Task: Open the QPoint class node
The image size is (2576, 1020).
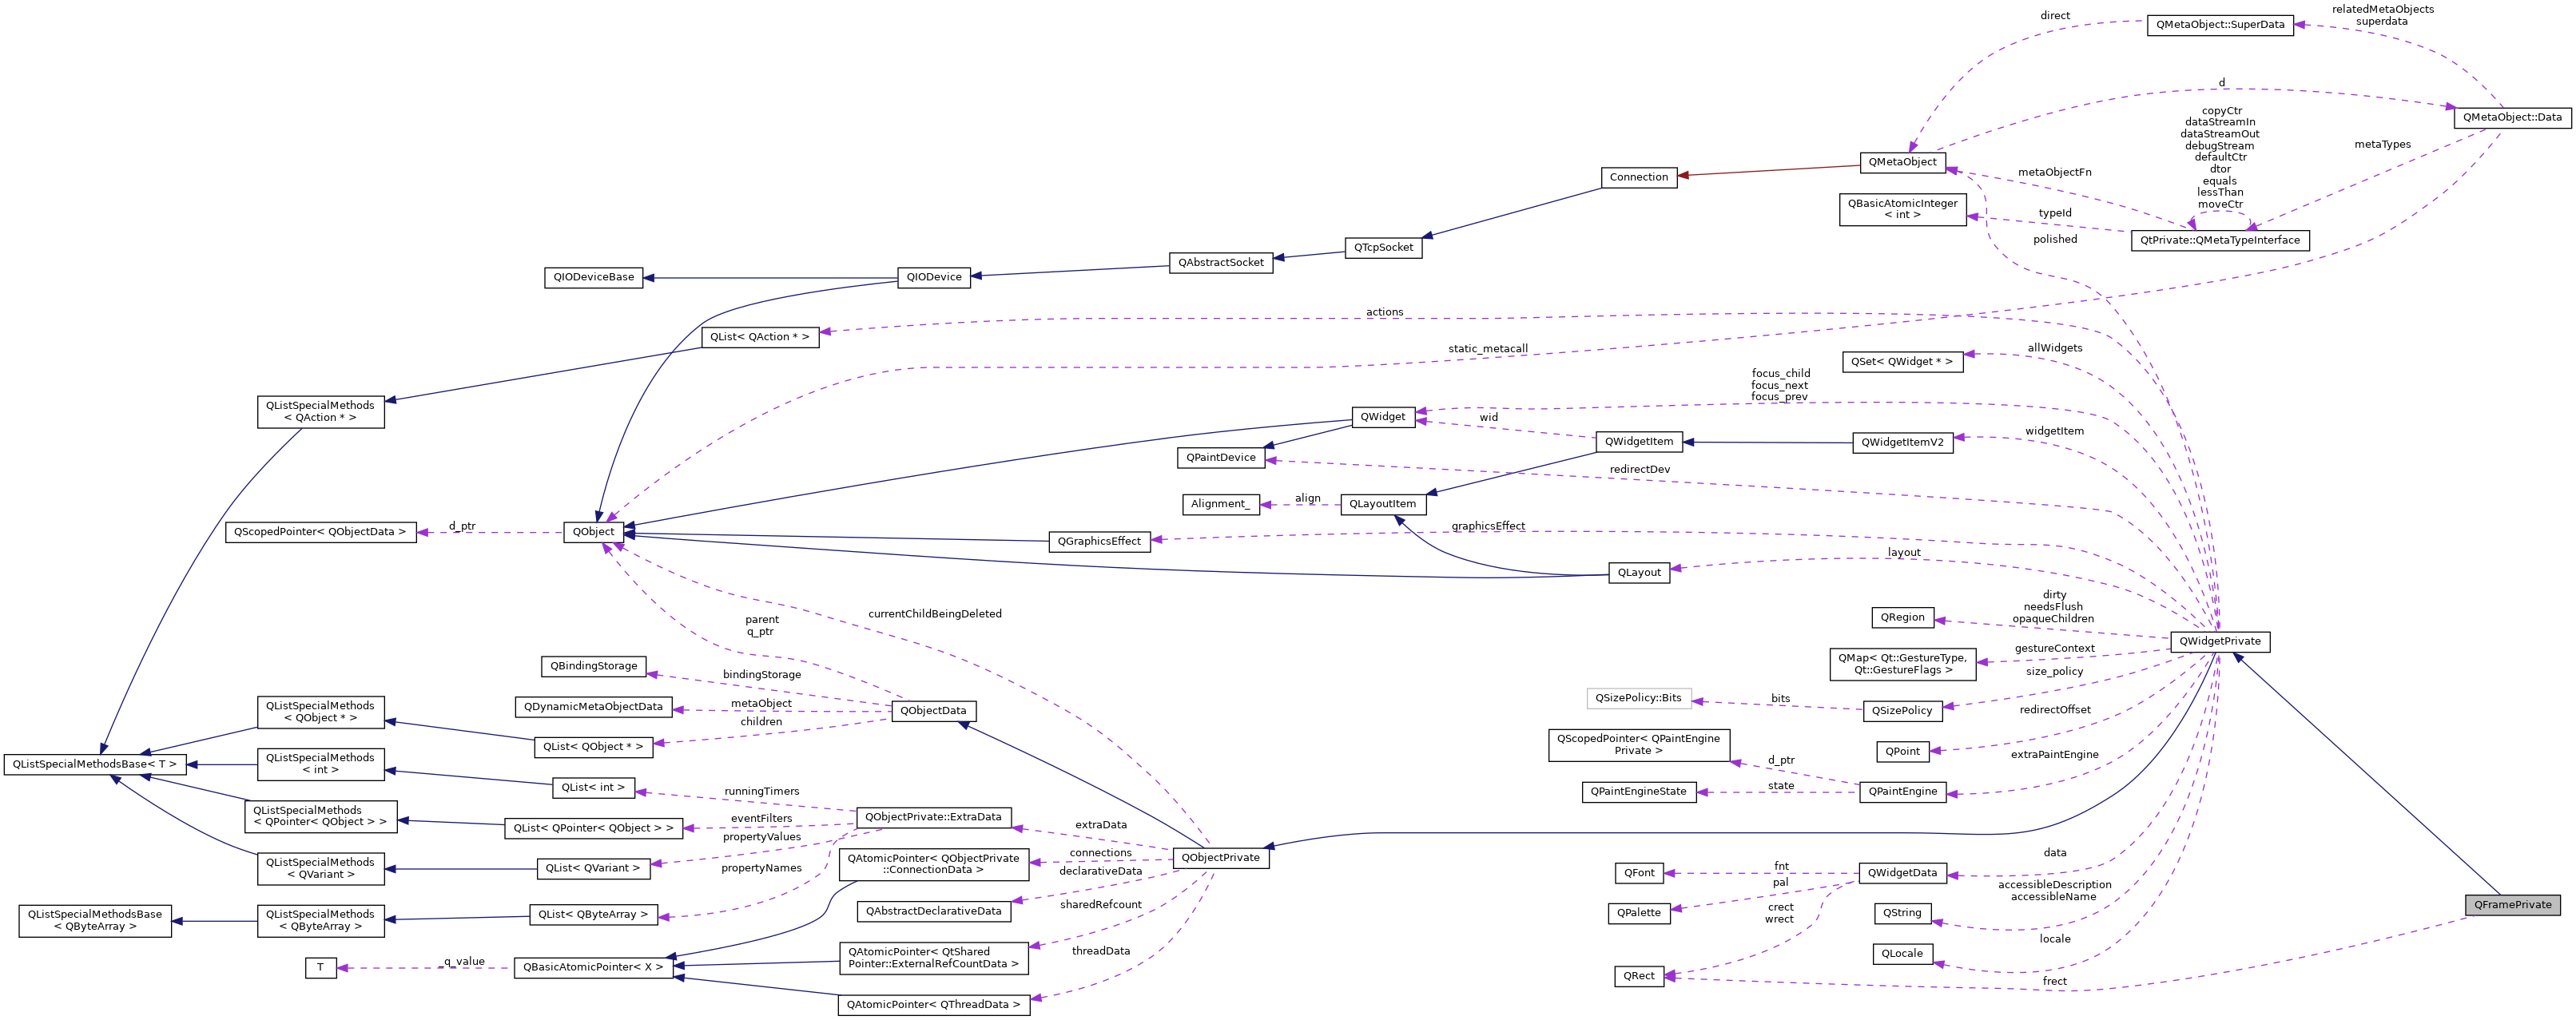Action: point(1902,752)
